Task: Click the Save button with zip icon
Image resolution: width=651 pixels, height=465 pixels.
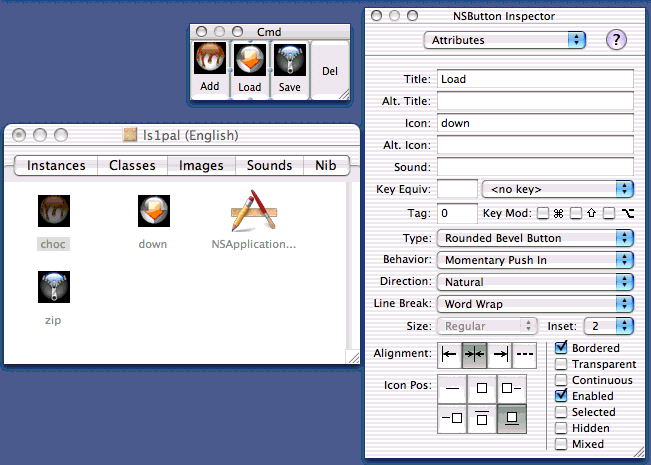Action: click(289, 69)
